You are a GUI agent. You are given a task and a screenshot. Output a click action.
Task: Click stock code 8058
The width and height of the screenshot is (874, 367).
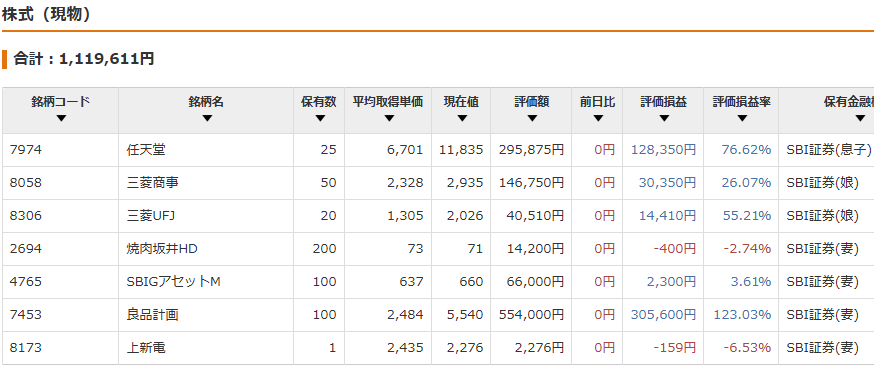[x=26, y=182]
